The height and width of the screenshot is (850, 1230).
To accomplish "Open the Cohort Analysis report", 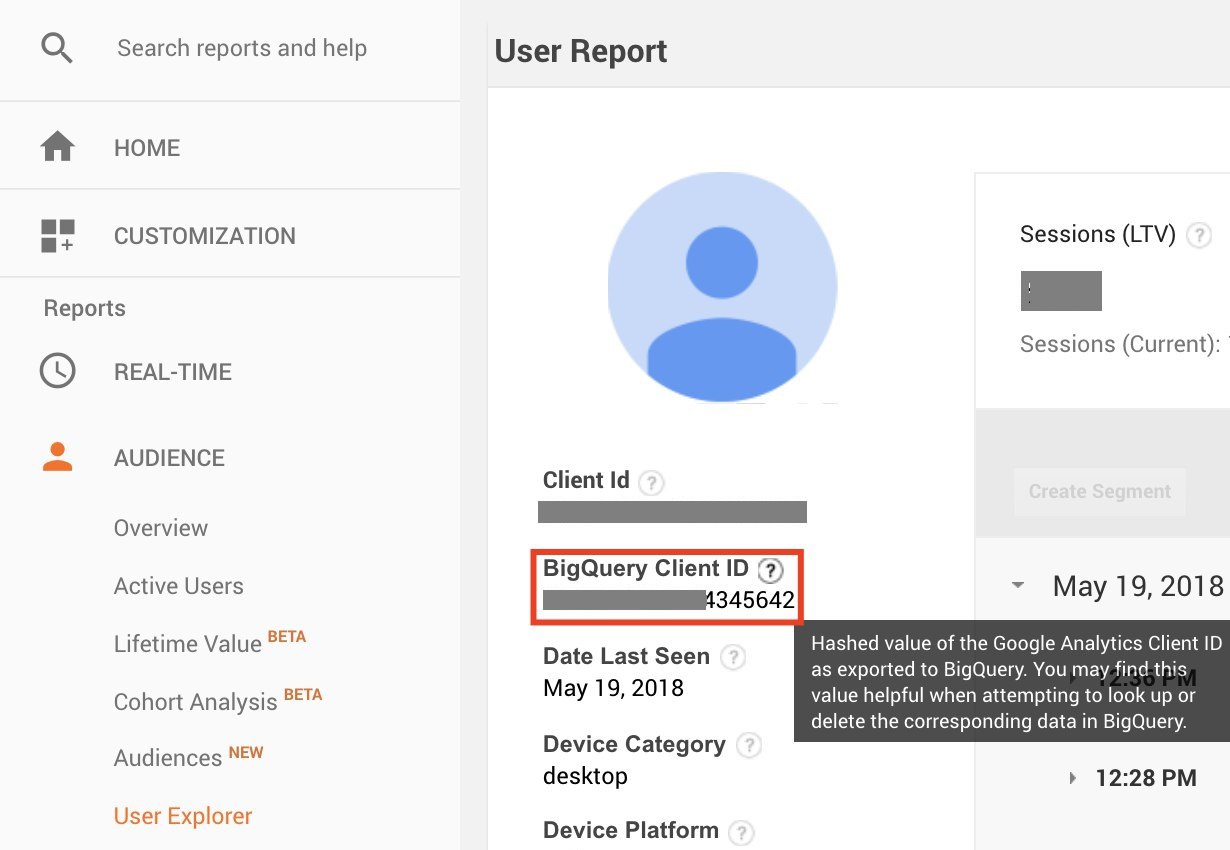I will [x=196, y=702].
